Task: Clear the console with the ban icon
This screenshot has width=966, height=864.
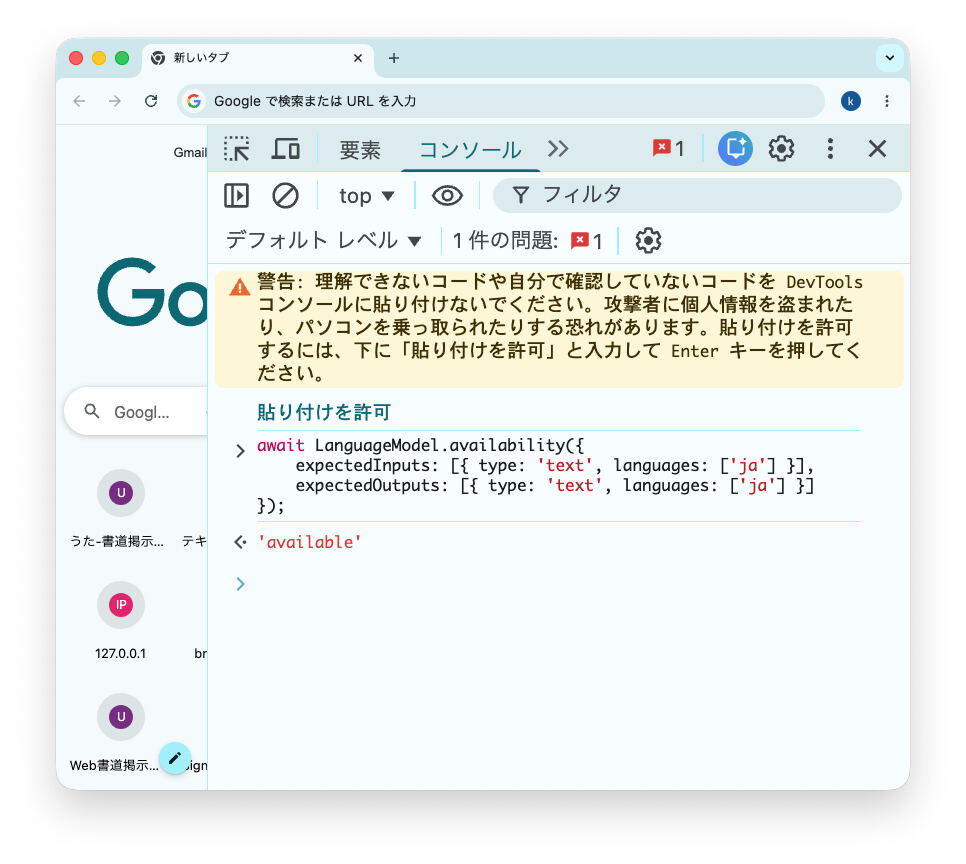Action: click(285, 196)
